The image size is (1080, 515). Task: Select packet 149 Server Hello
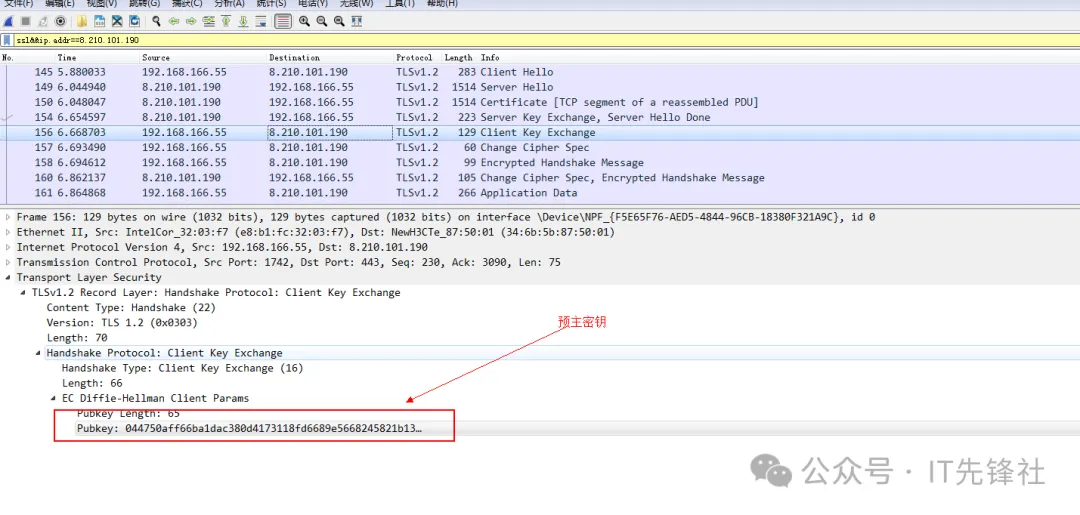540,87
